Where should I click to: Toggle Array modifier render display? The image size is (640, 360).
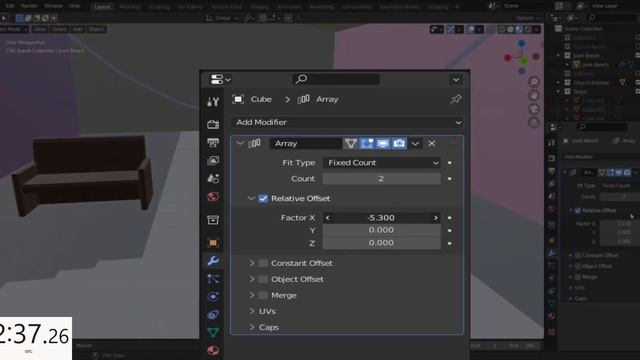pyautogui.click(x=399, y=143)
